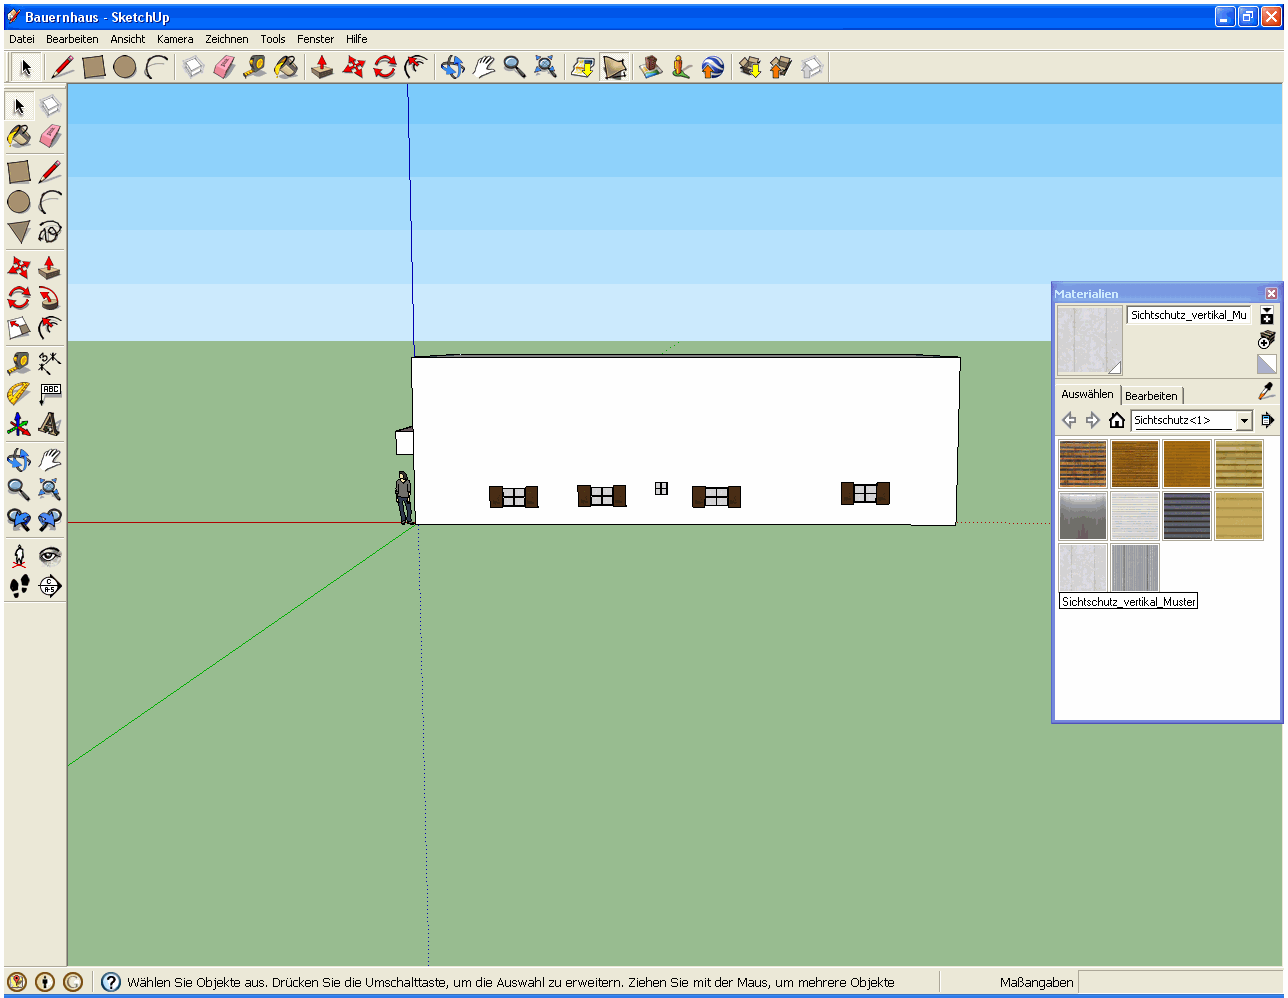Pick the Eraser tool in left toolbar
The height and width of the screenshot is (998, 1288).
(x=50, y=136)
